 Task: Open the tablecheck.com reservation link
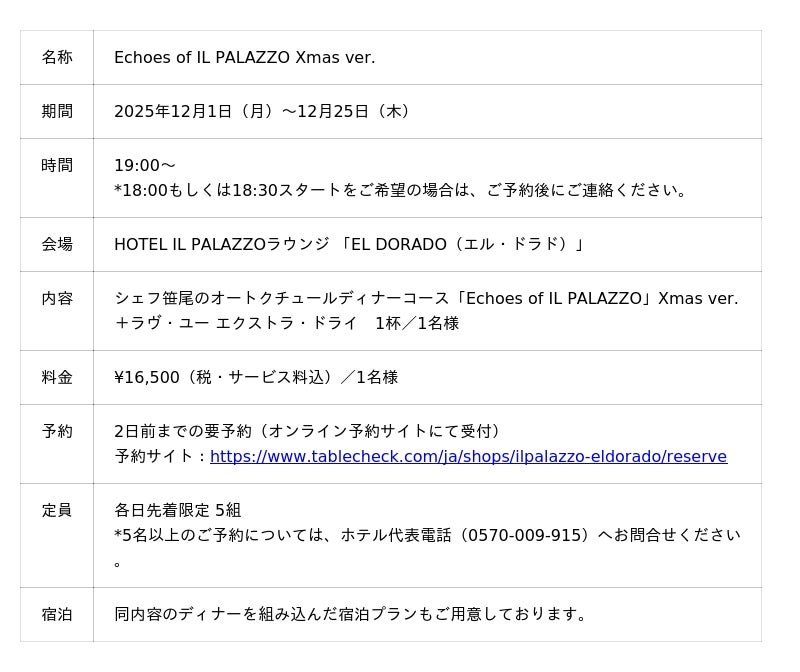click(x=468, y=457)
